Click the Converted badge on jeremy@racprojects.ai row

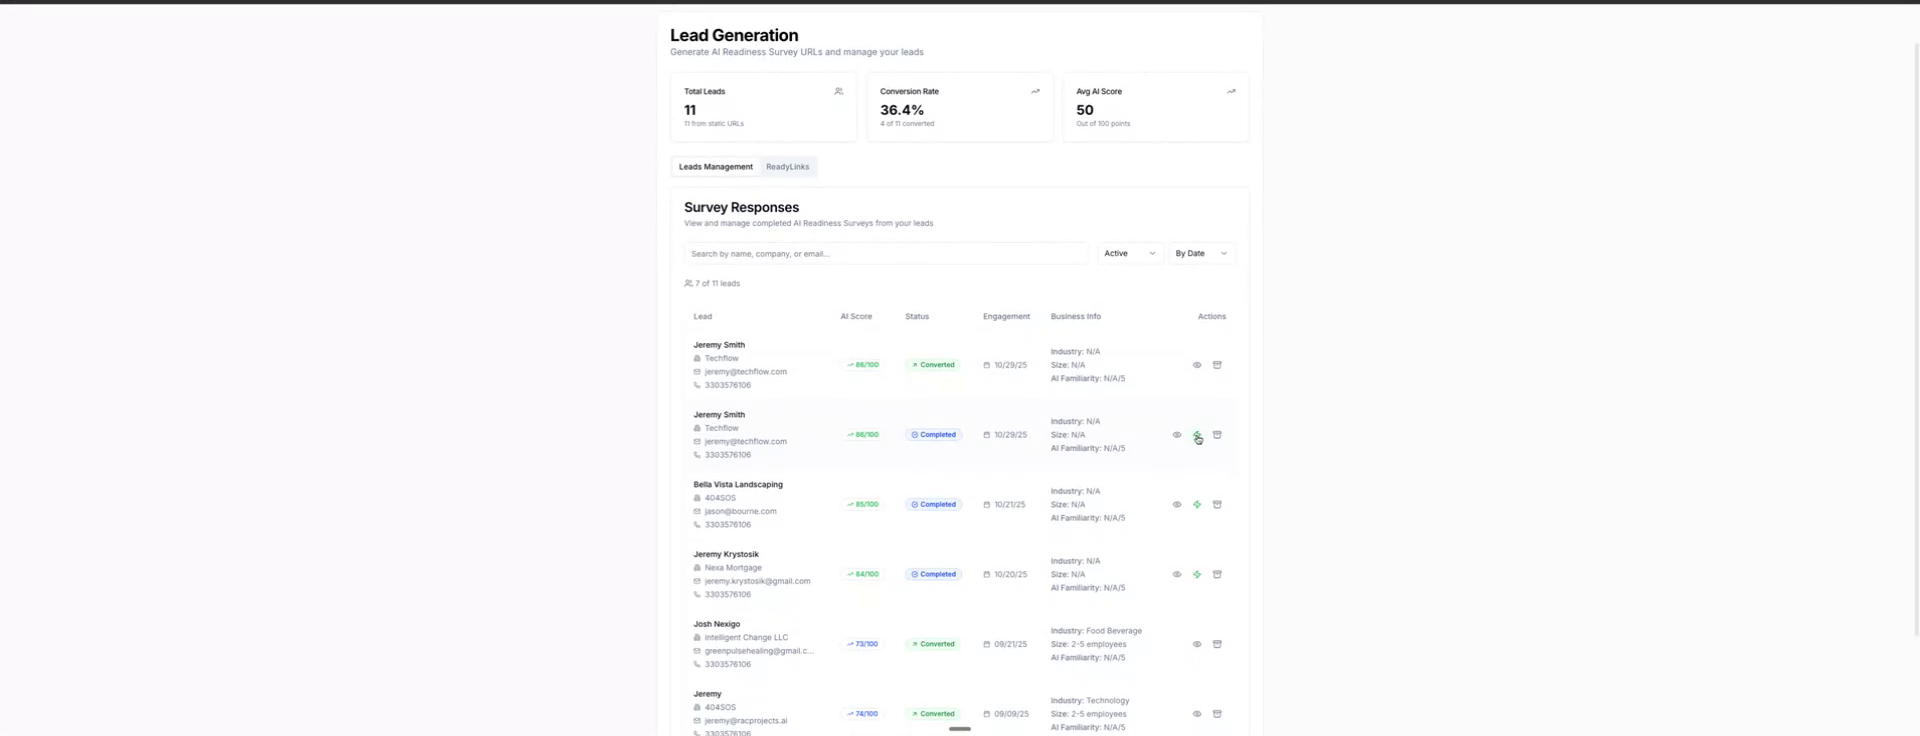pos(933,714)
